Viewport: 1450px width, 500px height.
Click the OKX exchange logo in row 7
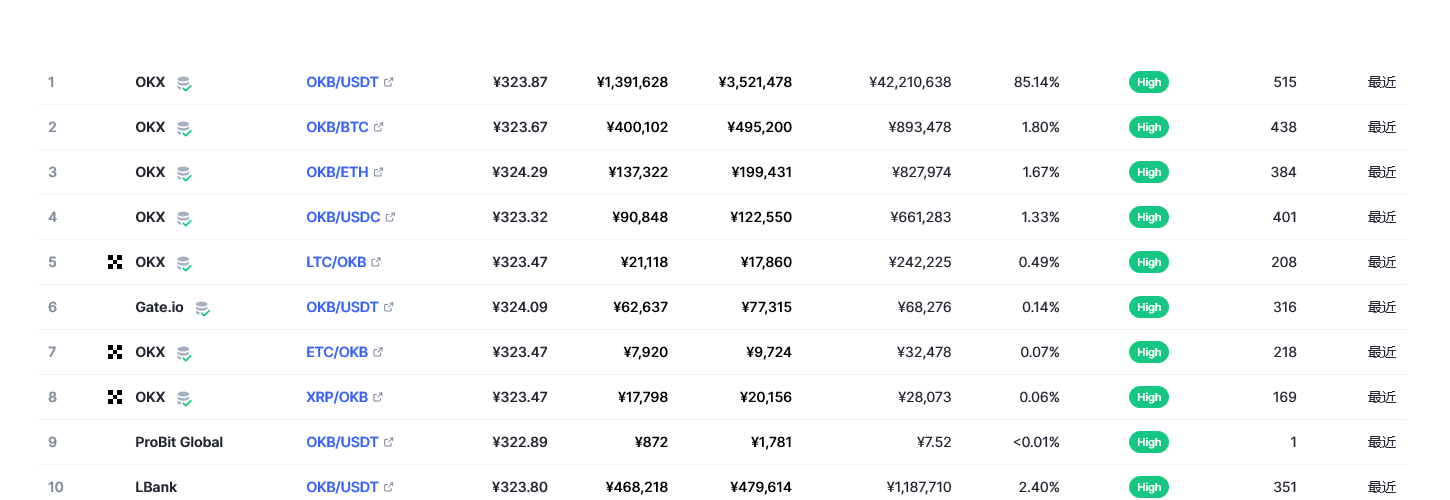(115, 352)
